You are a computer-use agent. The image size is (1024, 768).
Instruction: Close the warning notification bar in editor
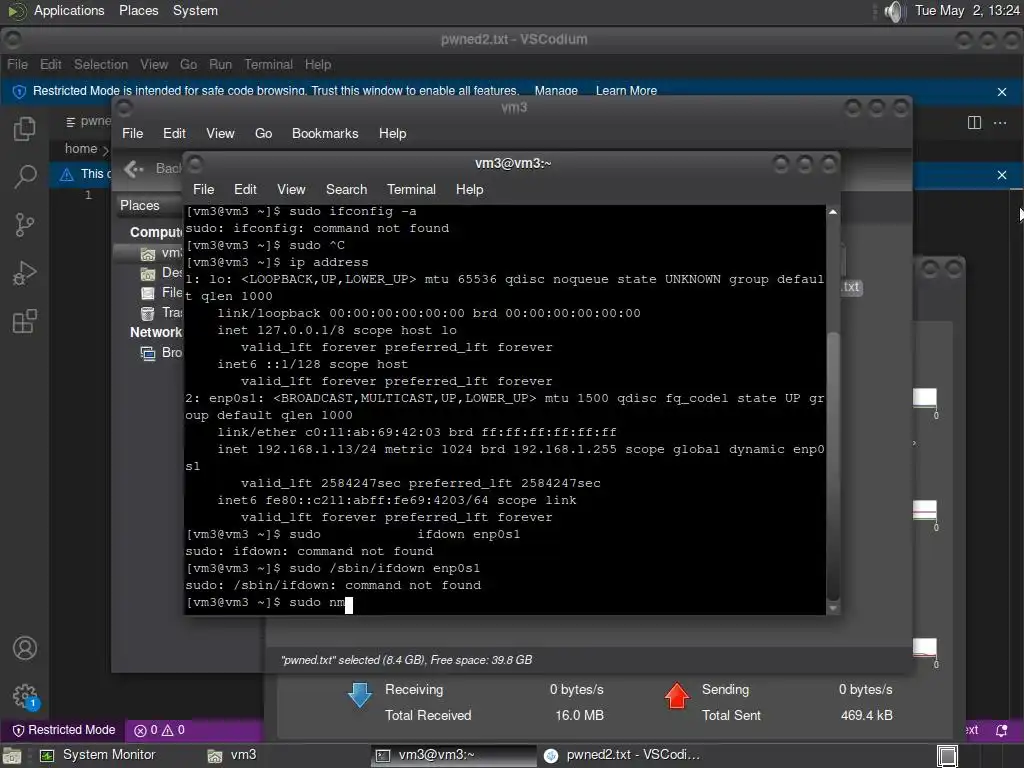pyautogui.click(x=1002, y=175)
